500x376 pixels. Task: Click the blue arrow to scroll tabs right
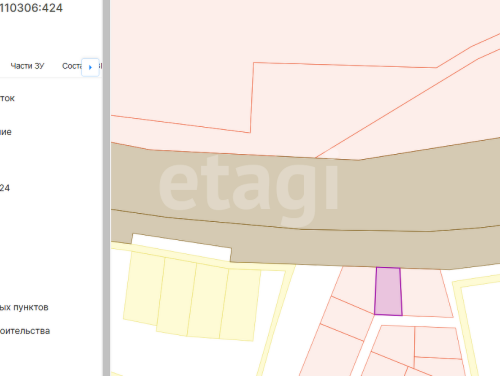pyautogui.click(x=90, y=67)
